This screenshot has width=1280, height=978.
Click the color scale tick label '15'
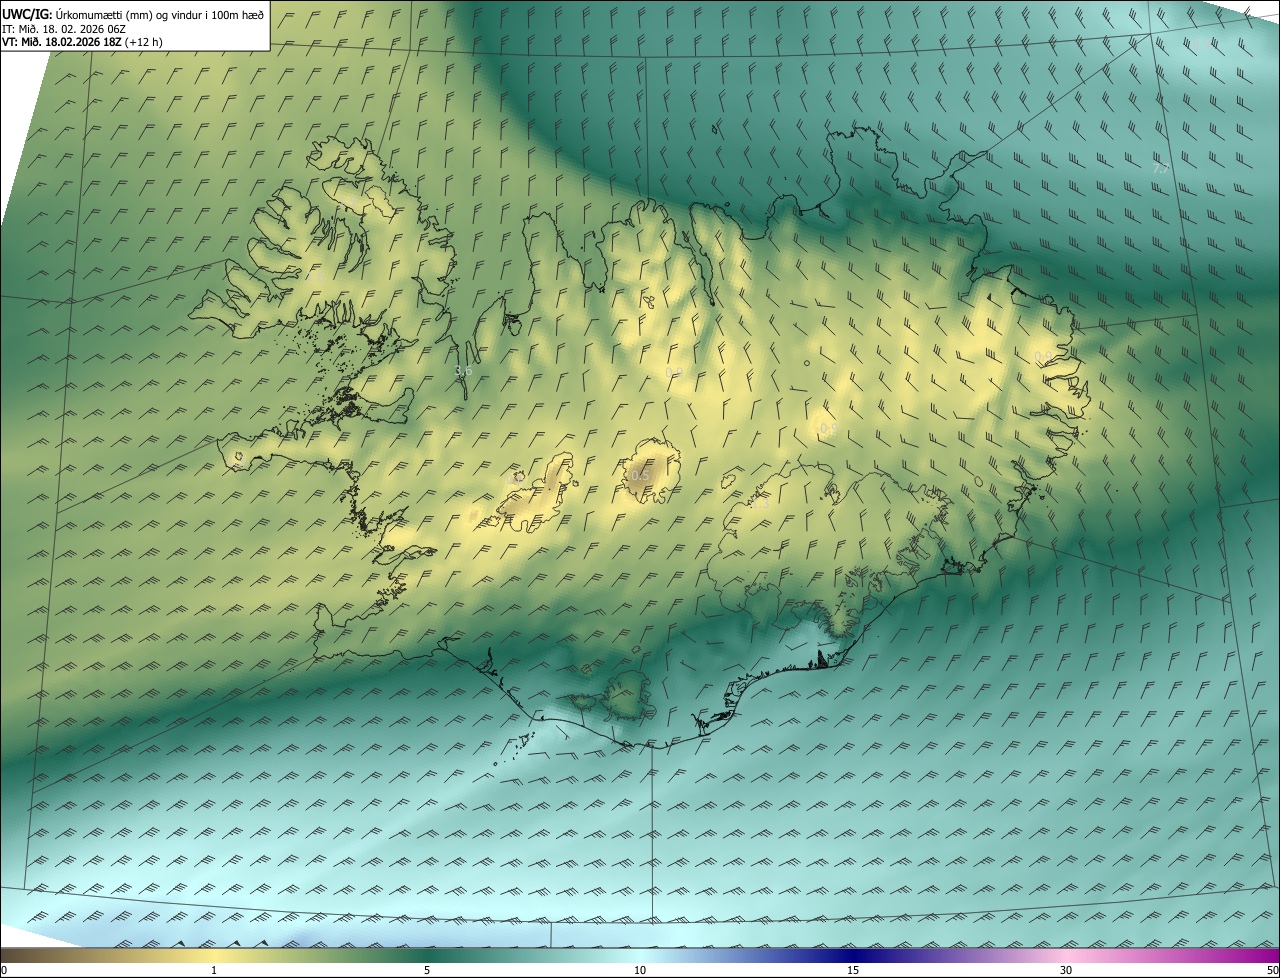tap(853, 970)
